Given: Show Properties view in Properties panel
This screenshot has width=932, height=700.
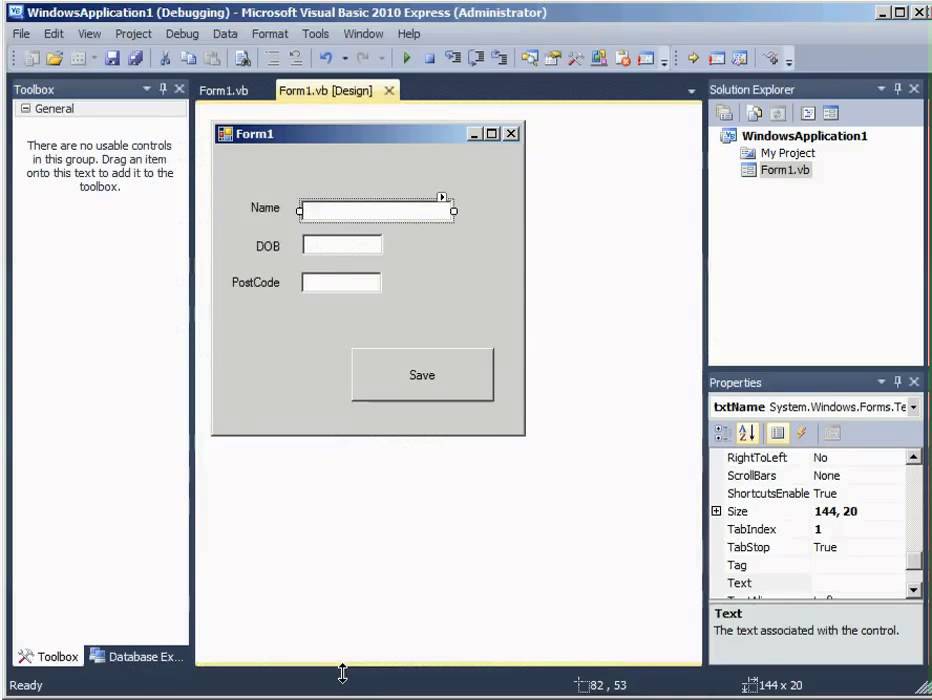Looking at the screenshot, I should pos(777,433).
